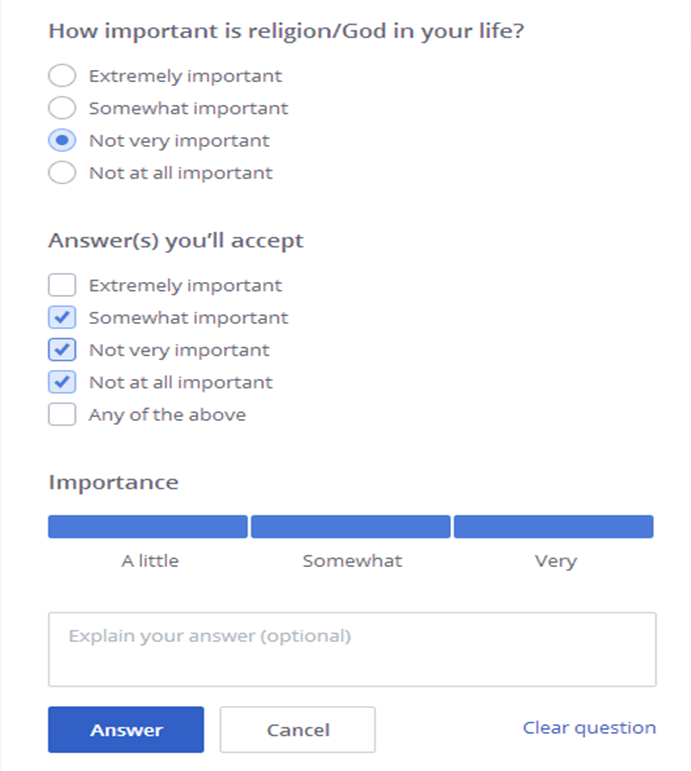Screen dimensions: 691x771
Task: Set importance bar to 'Very' segment
Action: click(x=553, y=527)
